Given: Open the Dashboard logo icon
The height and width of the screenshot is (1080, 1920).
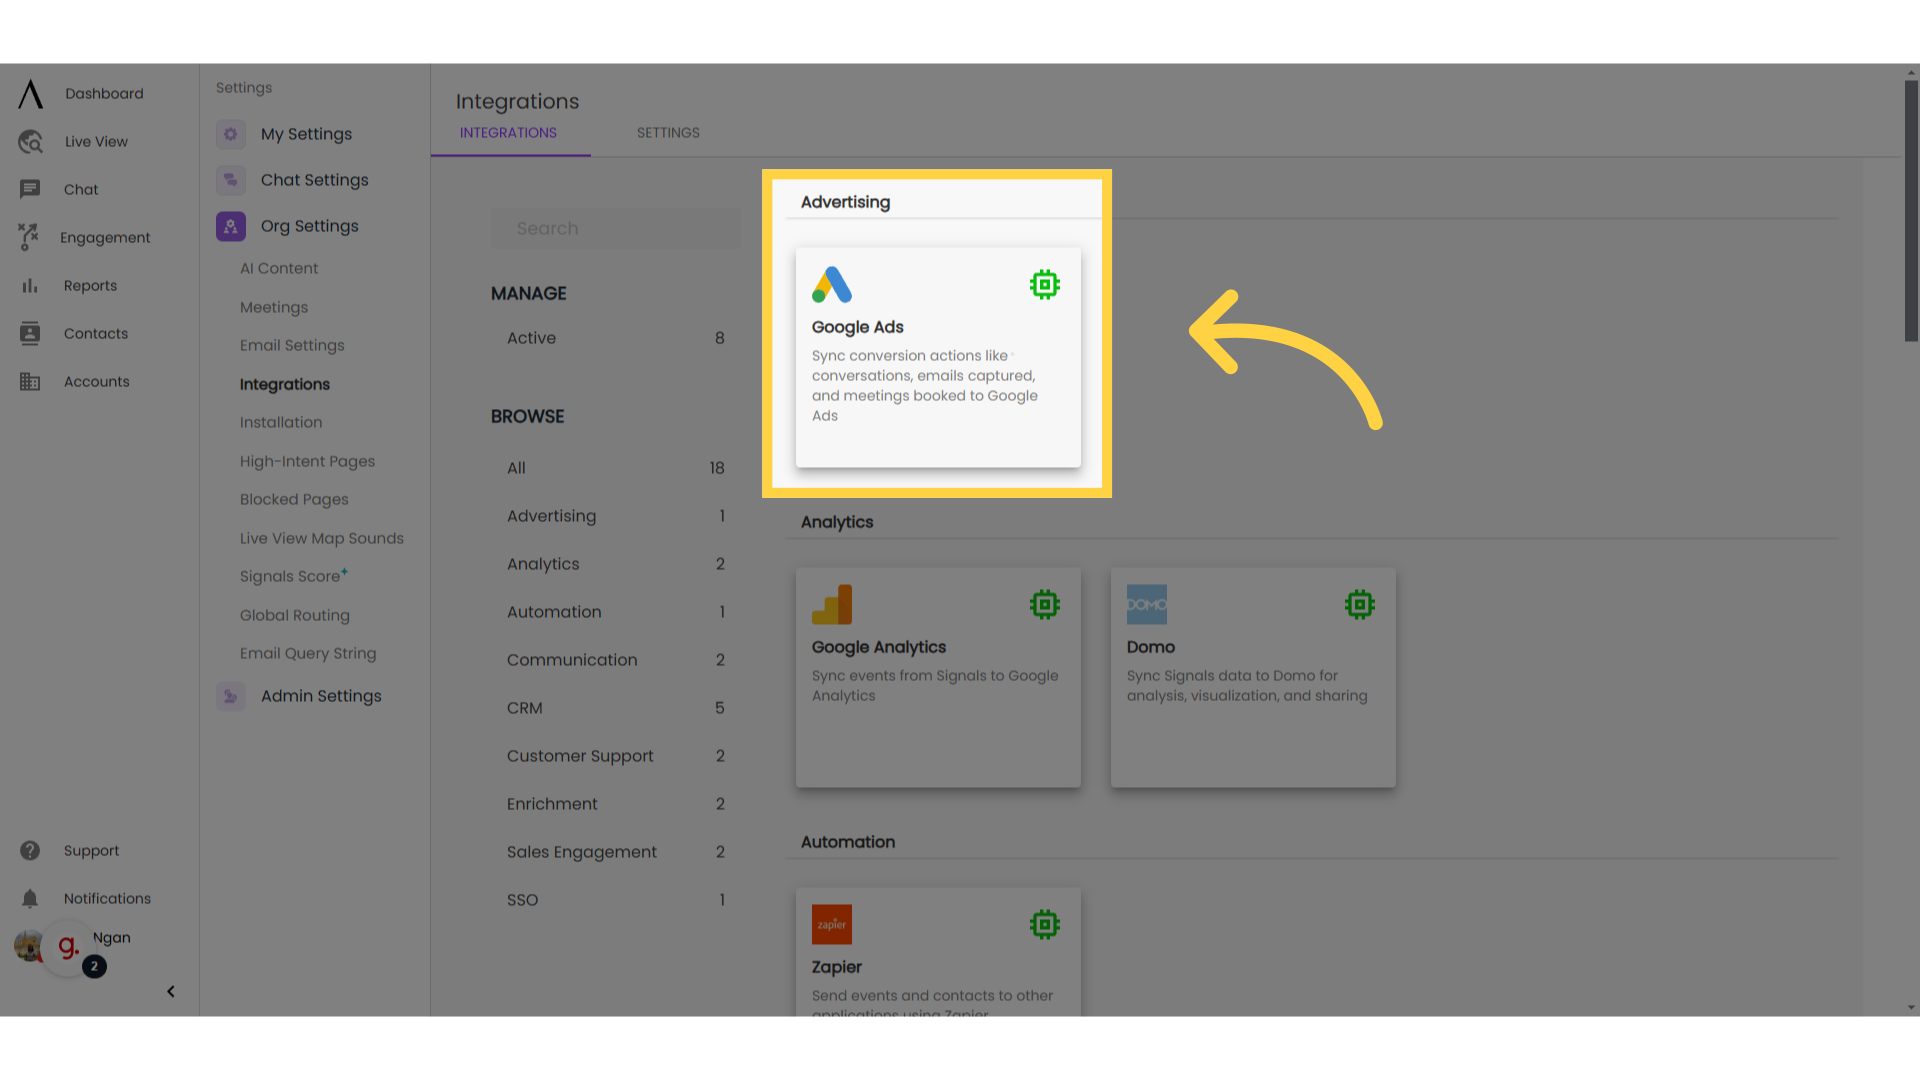Looking at the screenshot, I should tap(30, 94).
